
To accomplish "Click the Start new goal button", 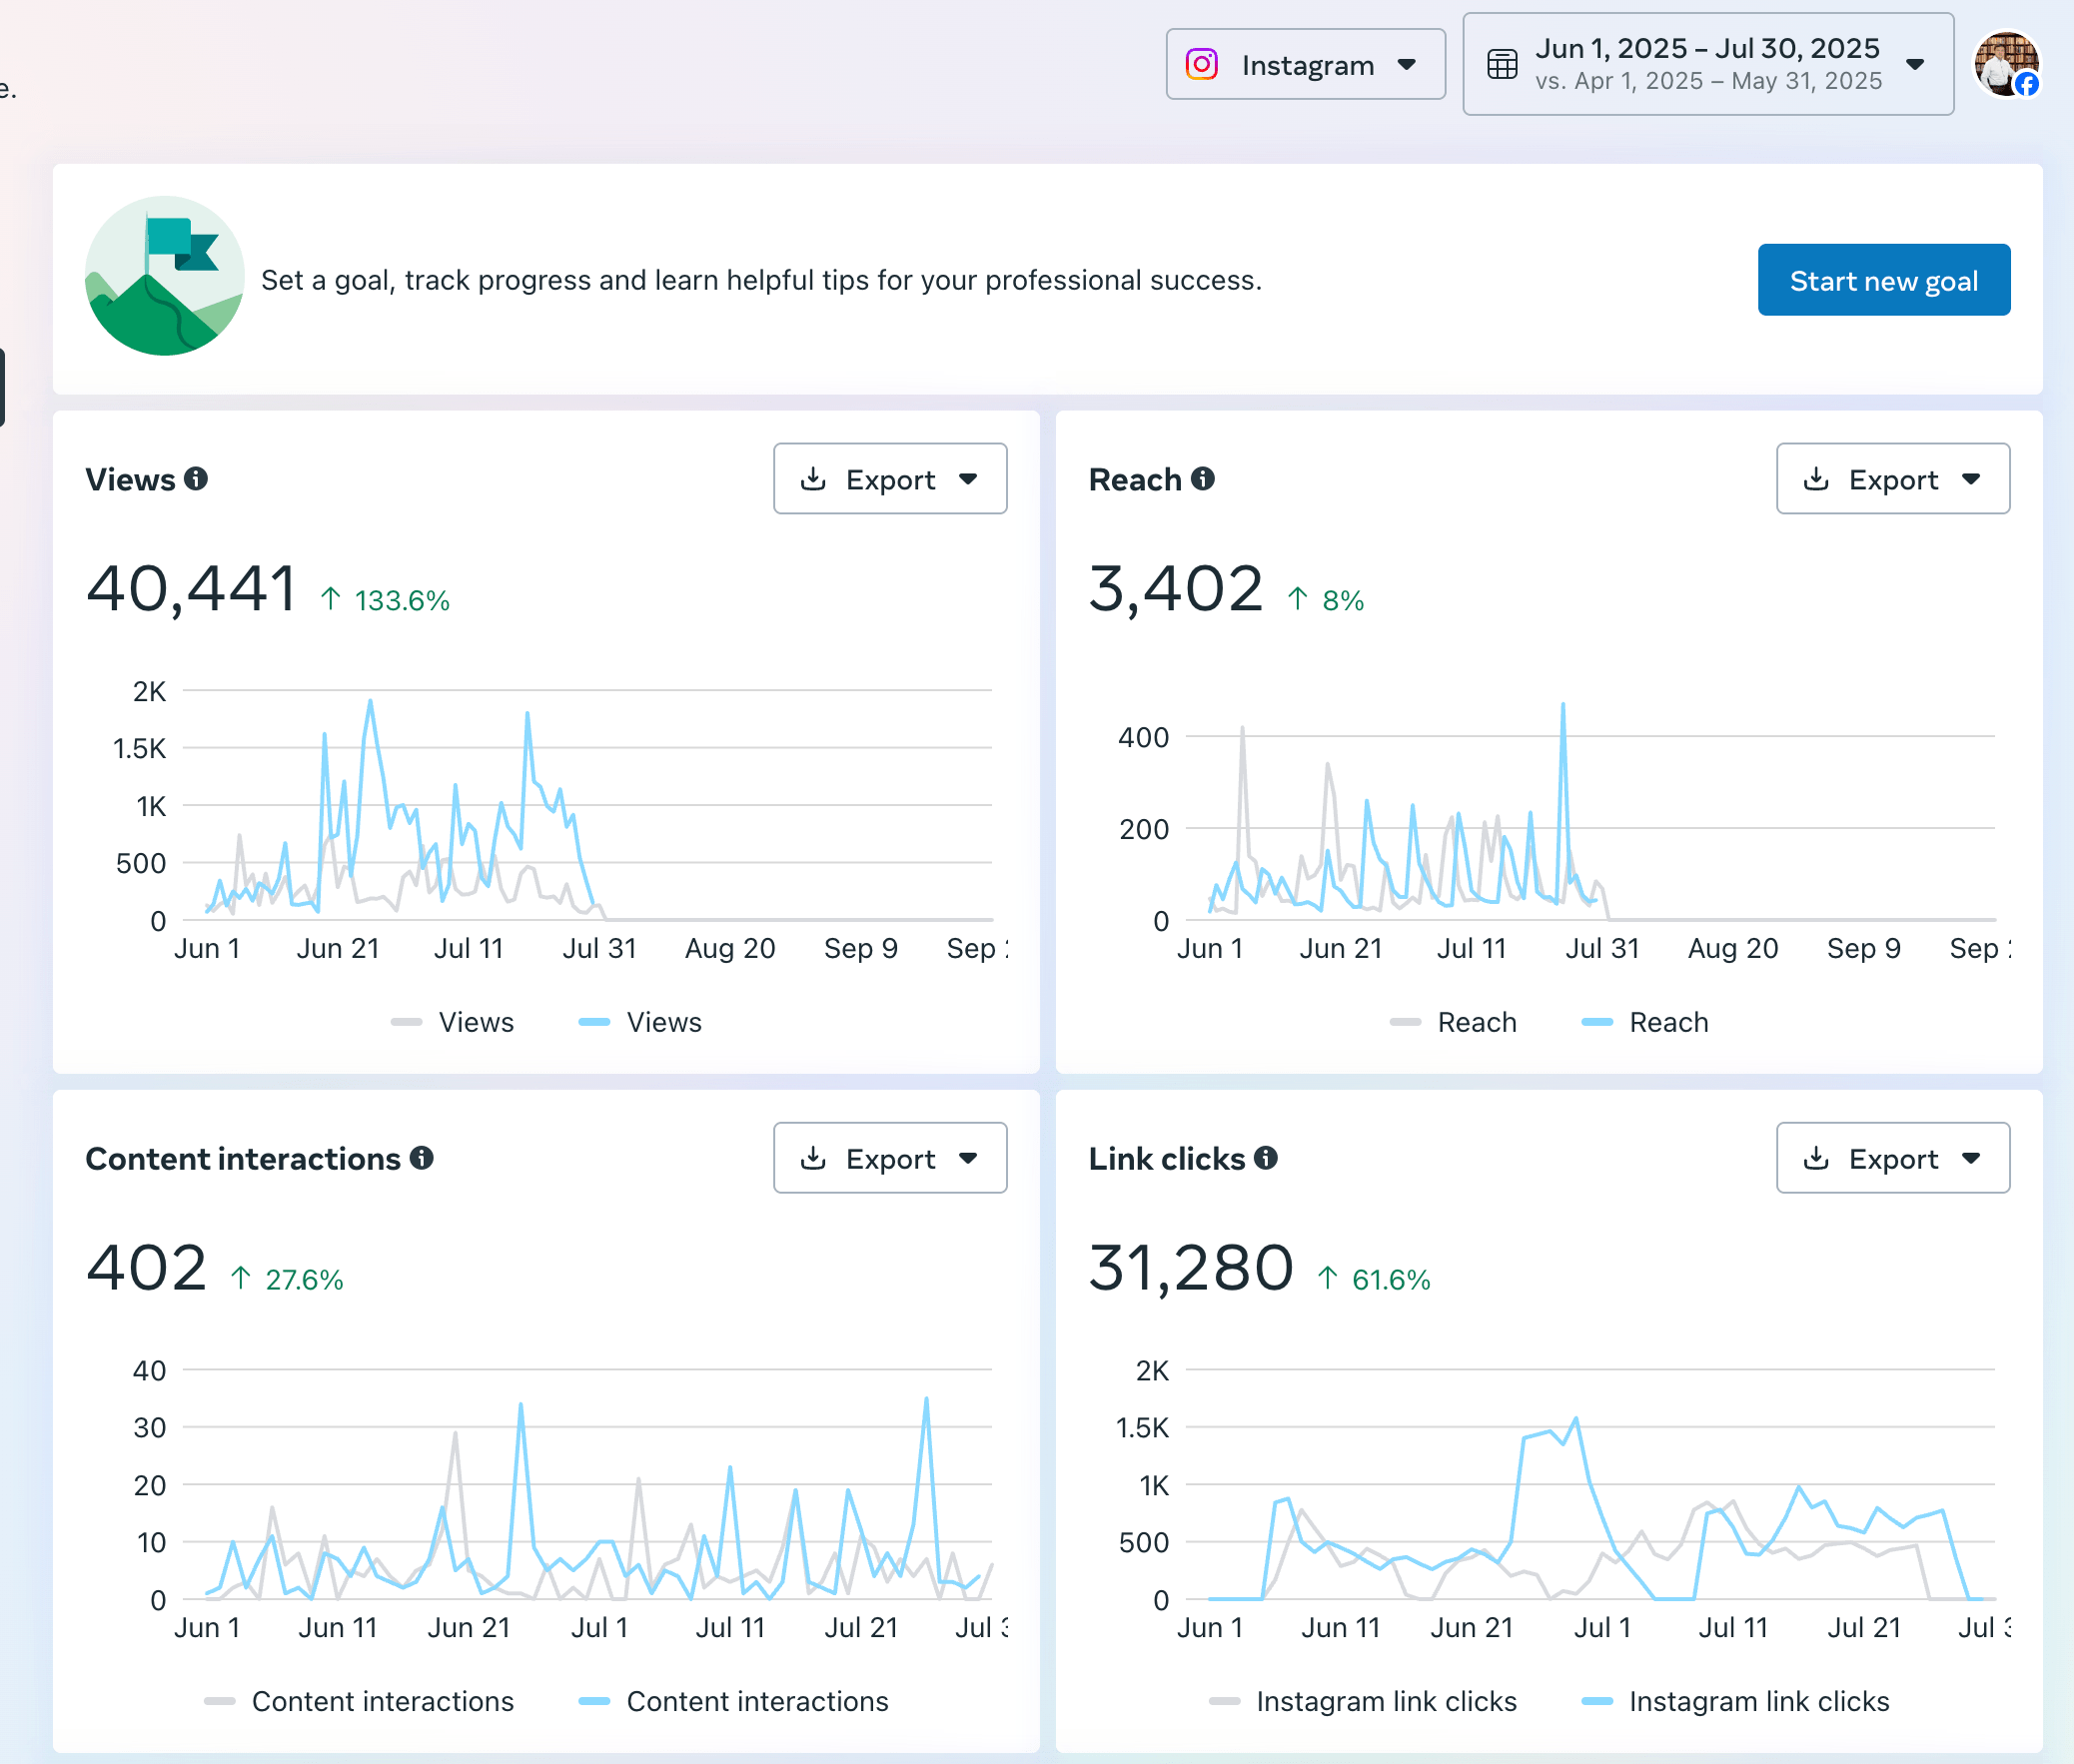I will [1883, 280].
